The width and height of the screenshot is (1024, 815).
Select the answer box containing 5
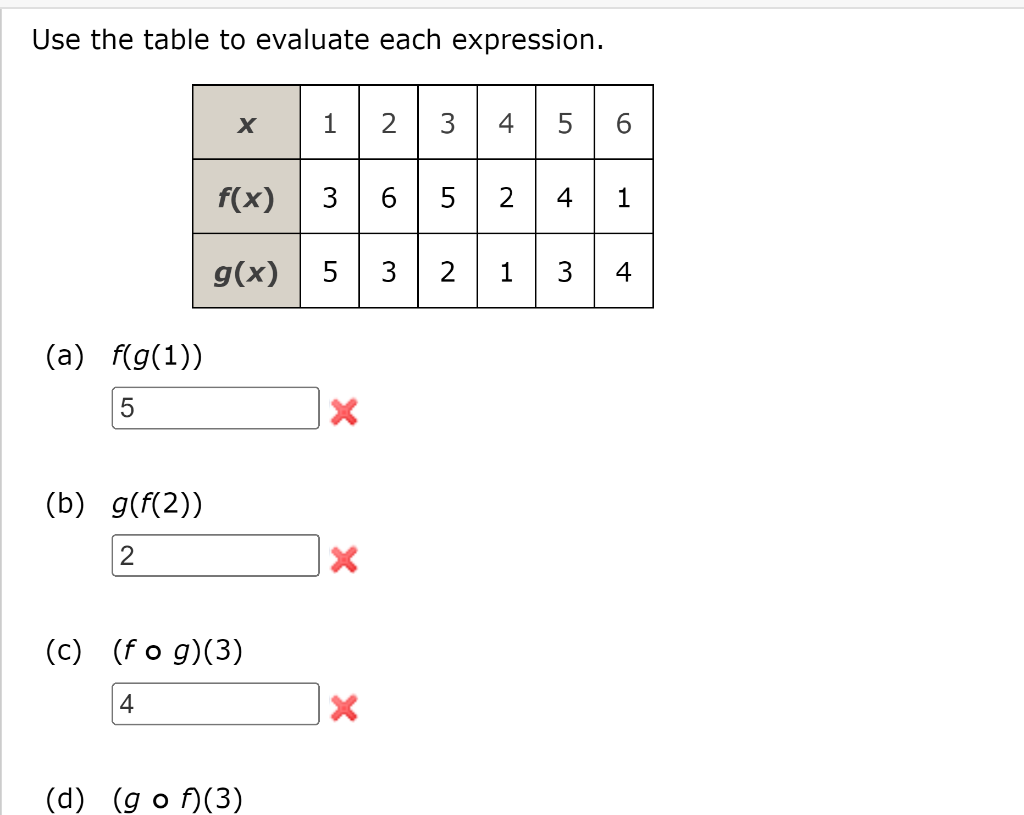click(x=215, y=407)
